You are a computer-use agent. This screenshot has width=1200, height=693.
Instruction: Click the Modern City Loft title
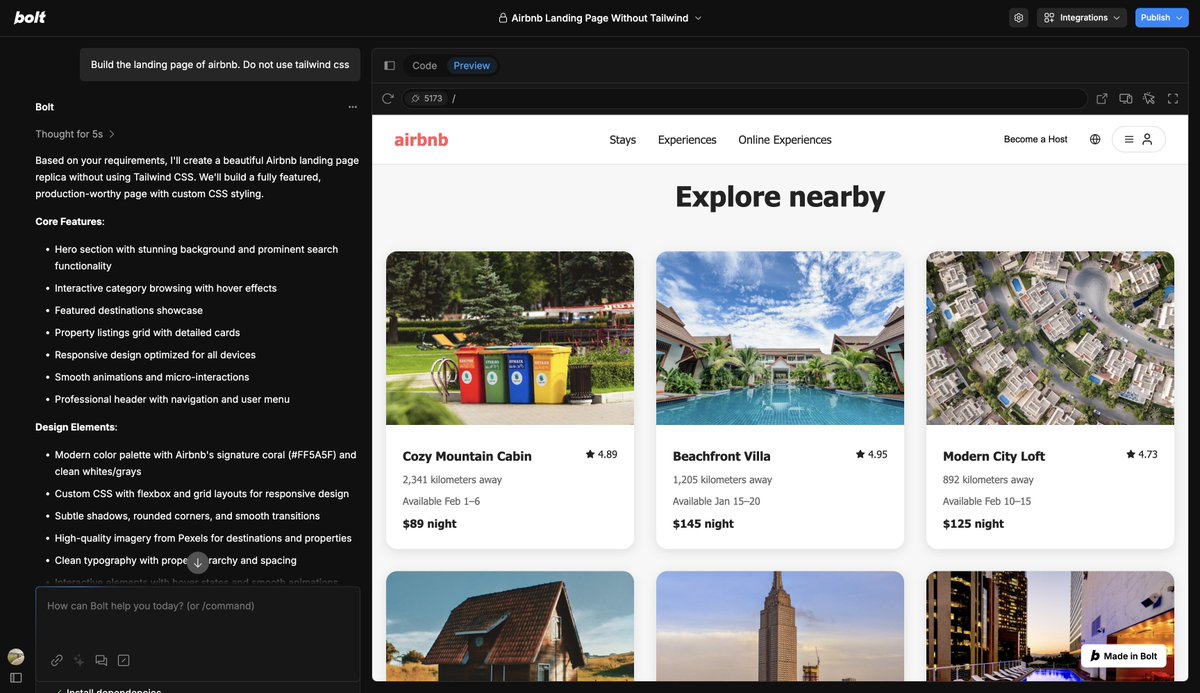pos(994,456)
